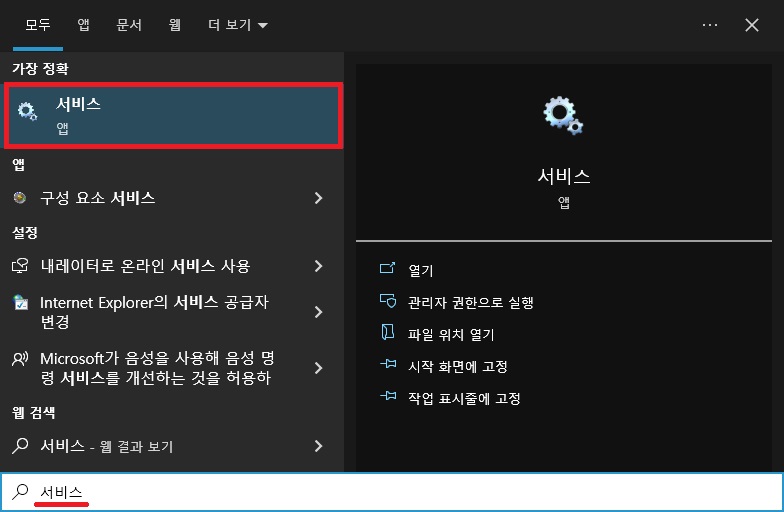Click the admin shield icon
The image size is (784, 512).
388,301
